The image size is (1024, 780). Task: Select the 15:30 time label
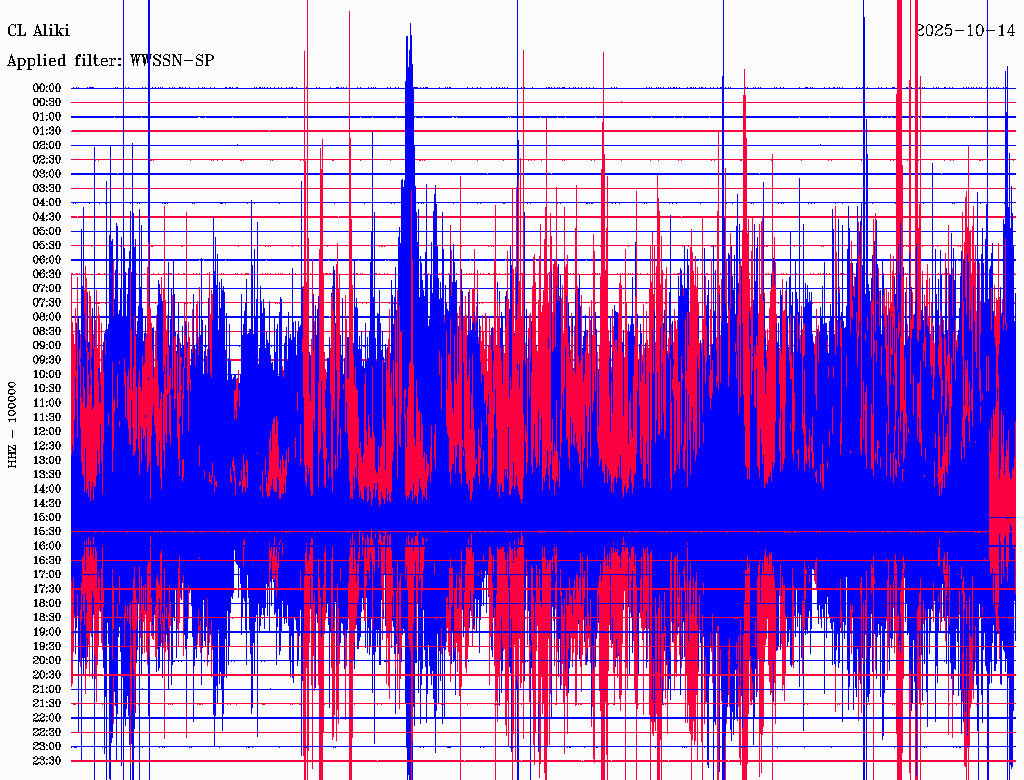[x=47, y=532]
